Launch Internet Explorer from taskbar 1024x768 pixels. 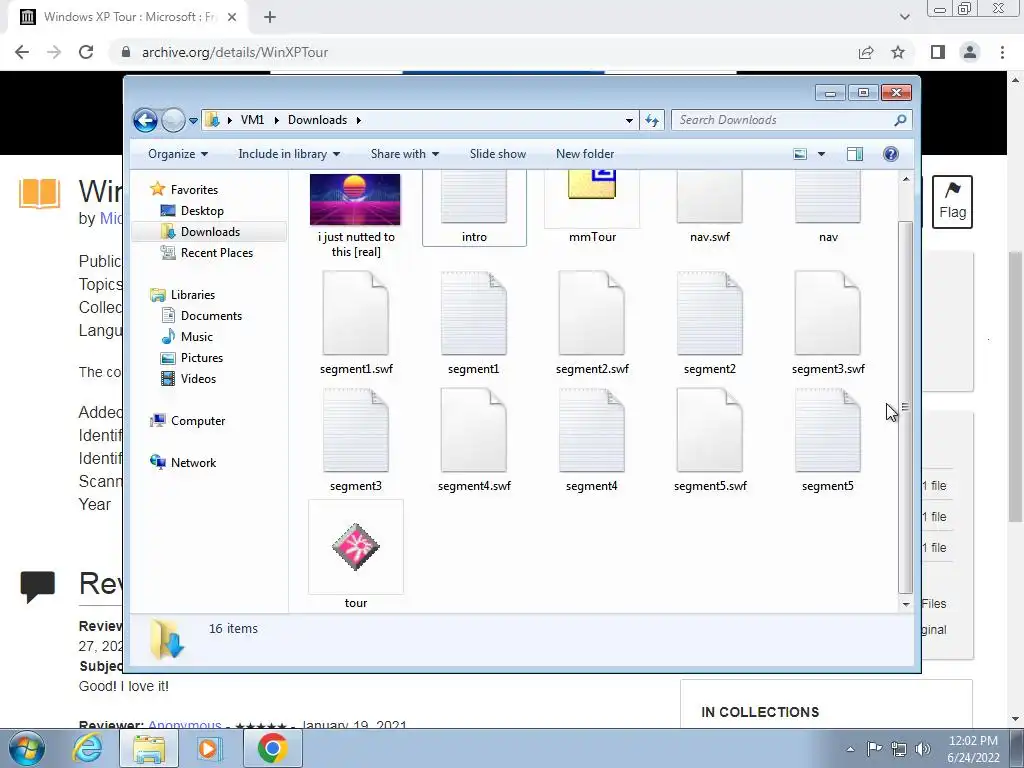[x=88, y=748]
